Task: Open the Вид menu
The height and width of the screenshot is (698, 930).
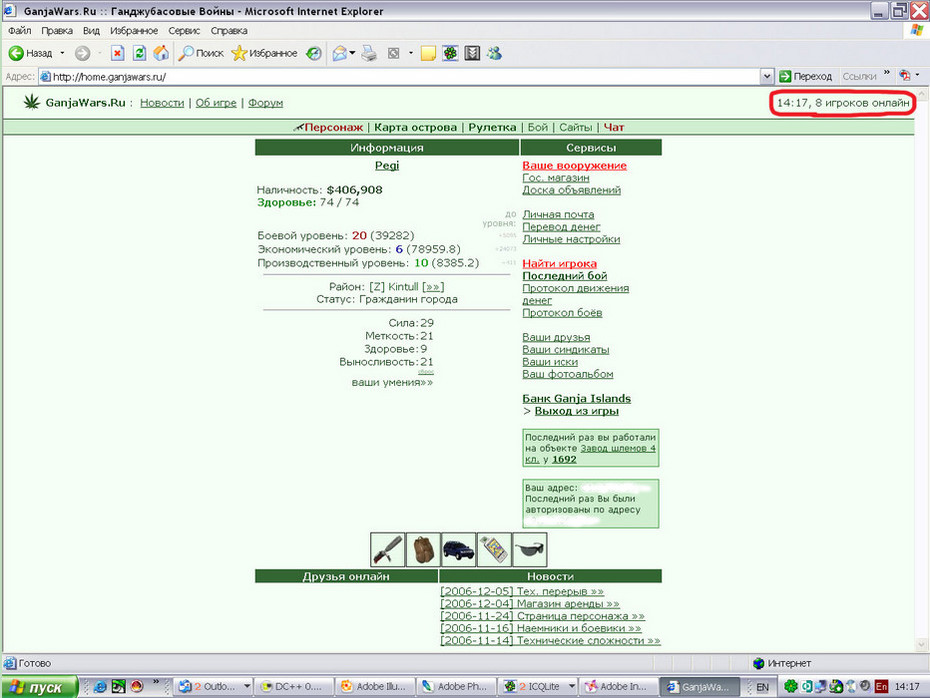Action: 91,31
